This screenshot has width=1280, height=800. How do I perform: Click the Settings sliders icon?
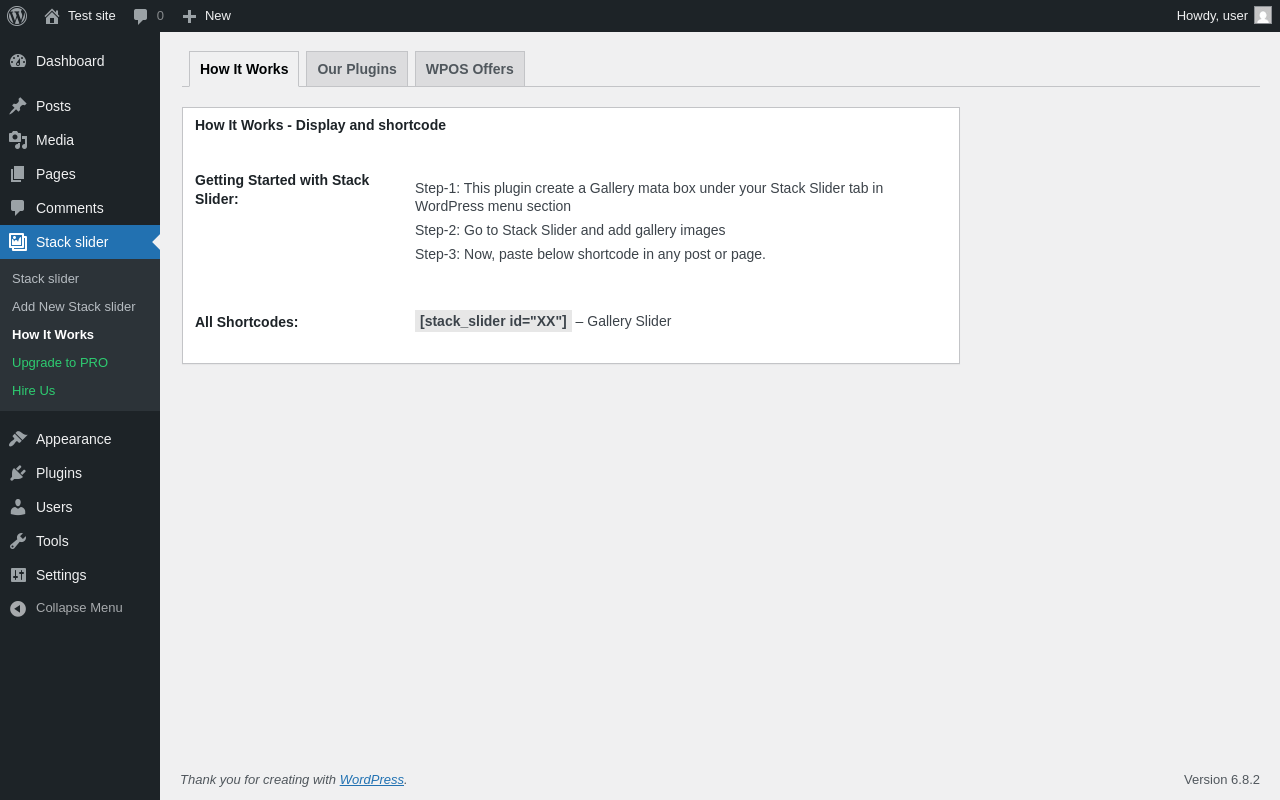pos(18,575)
